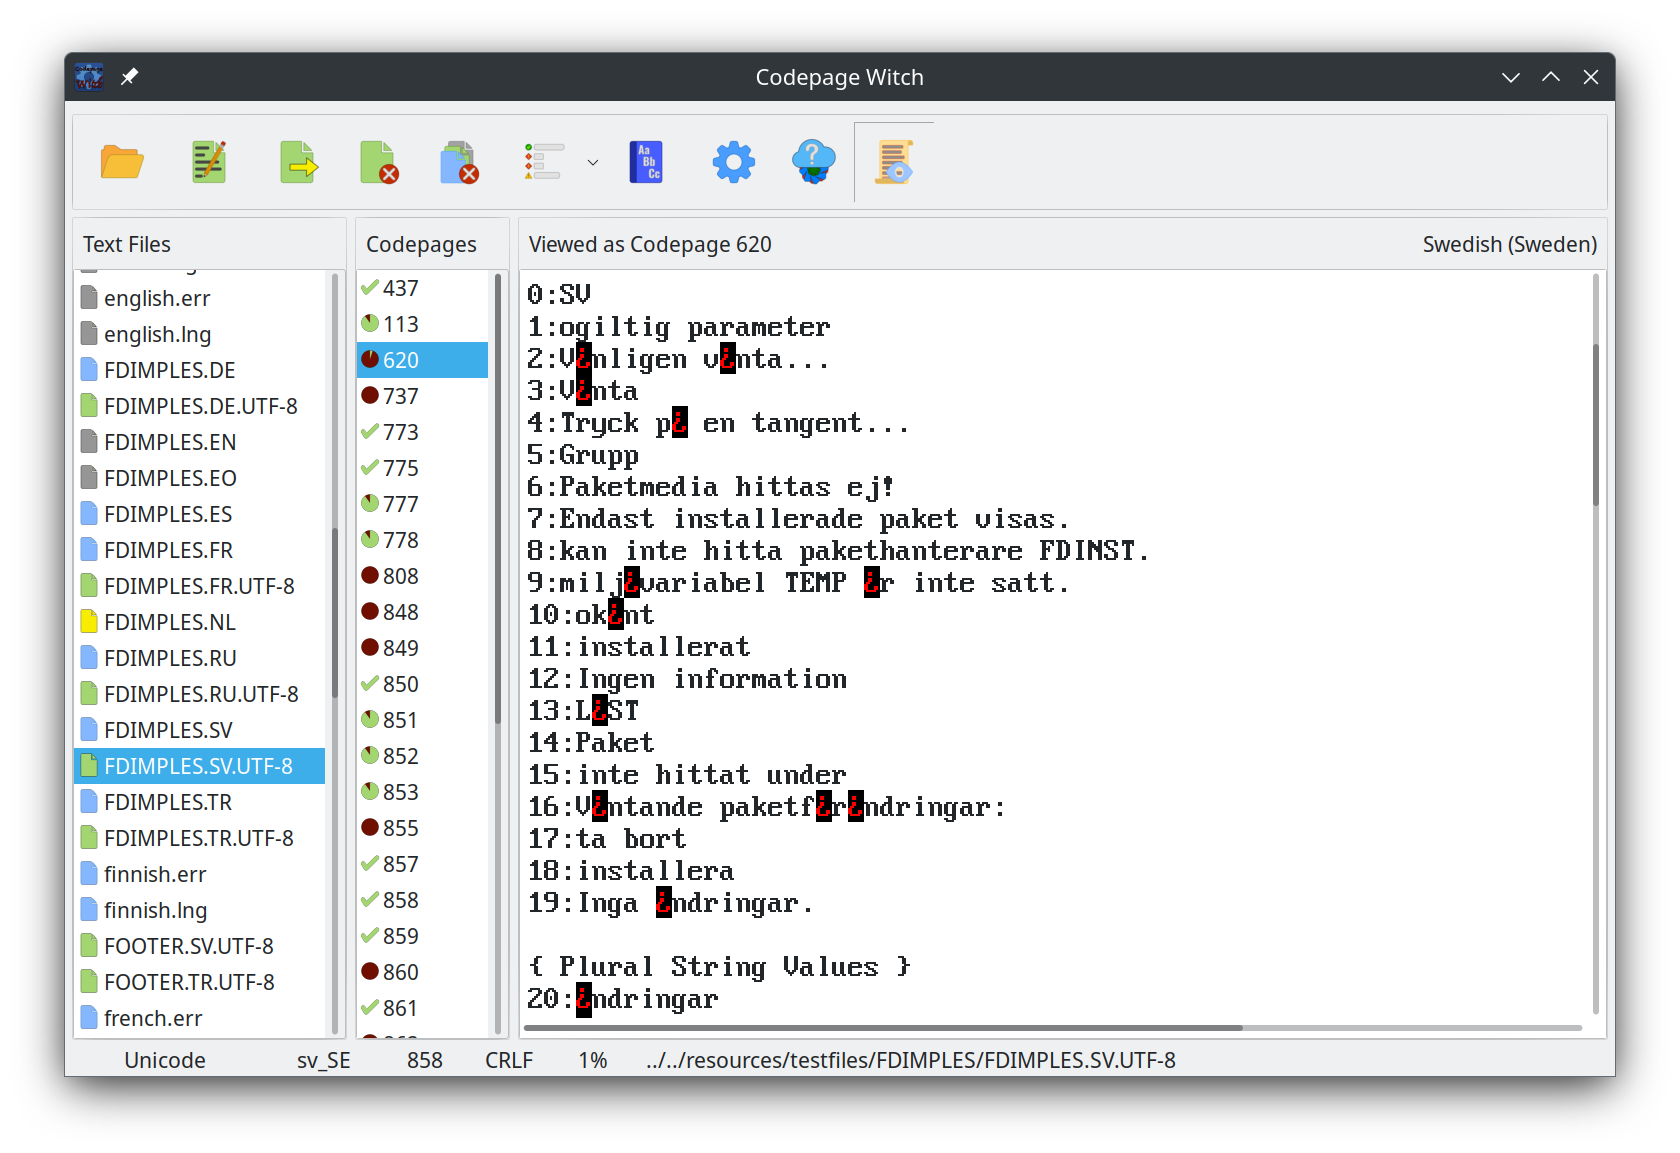1680x1153 pixels.
Task: Click the open folder icon in toolbar
Action: (122, 162)
